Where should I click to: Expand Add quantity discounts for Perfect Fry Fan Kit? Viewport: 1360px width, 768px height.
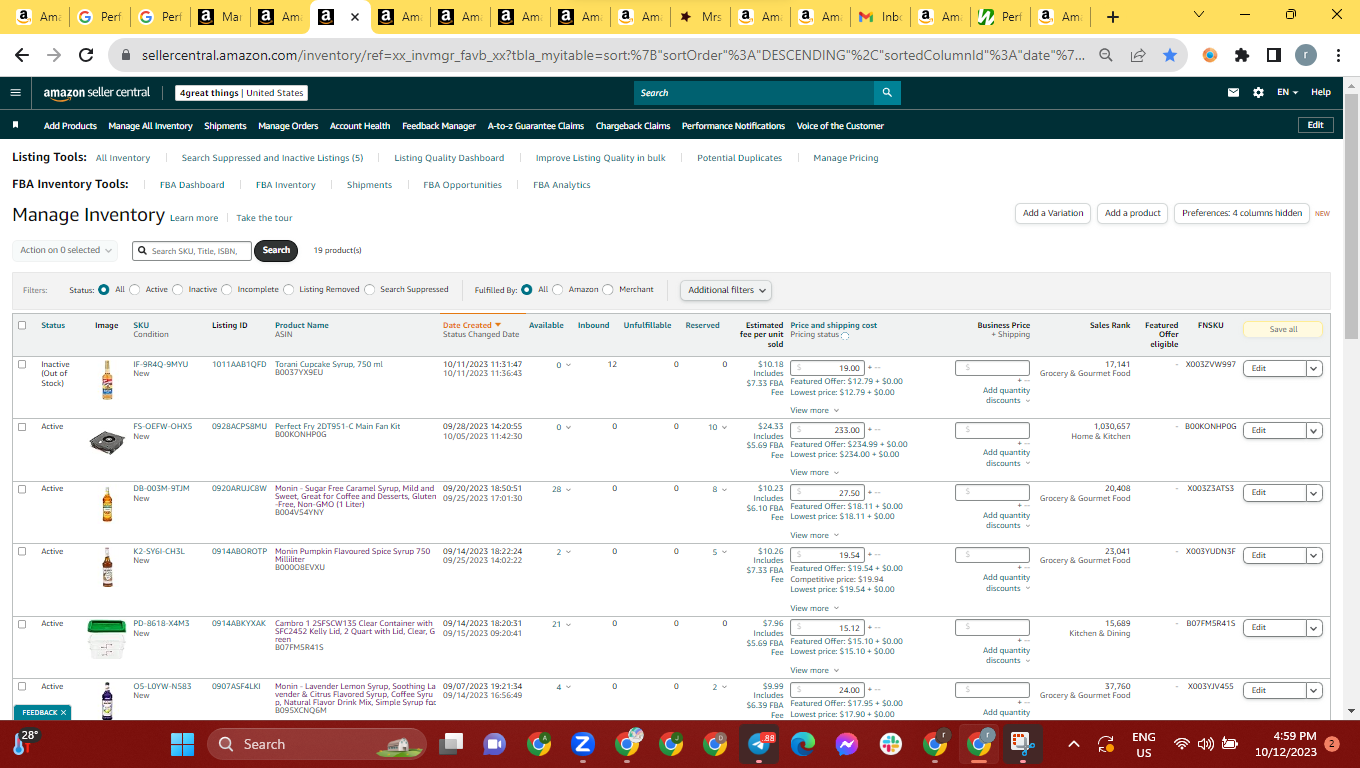[x=1005, y=458]
